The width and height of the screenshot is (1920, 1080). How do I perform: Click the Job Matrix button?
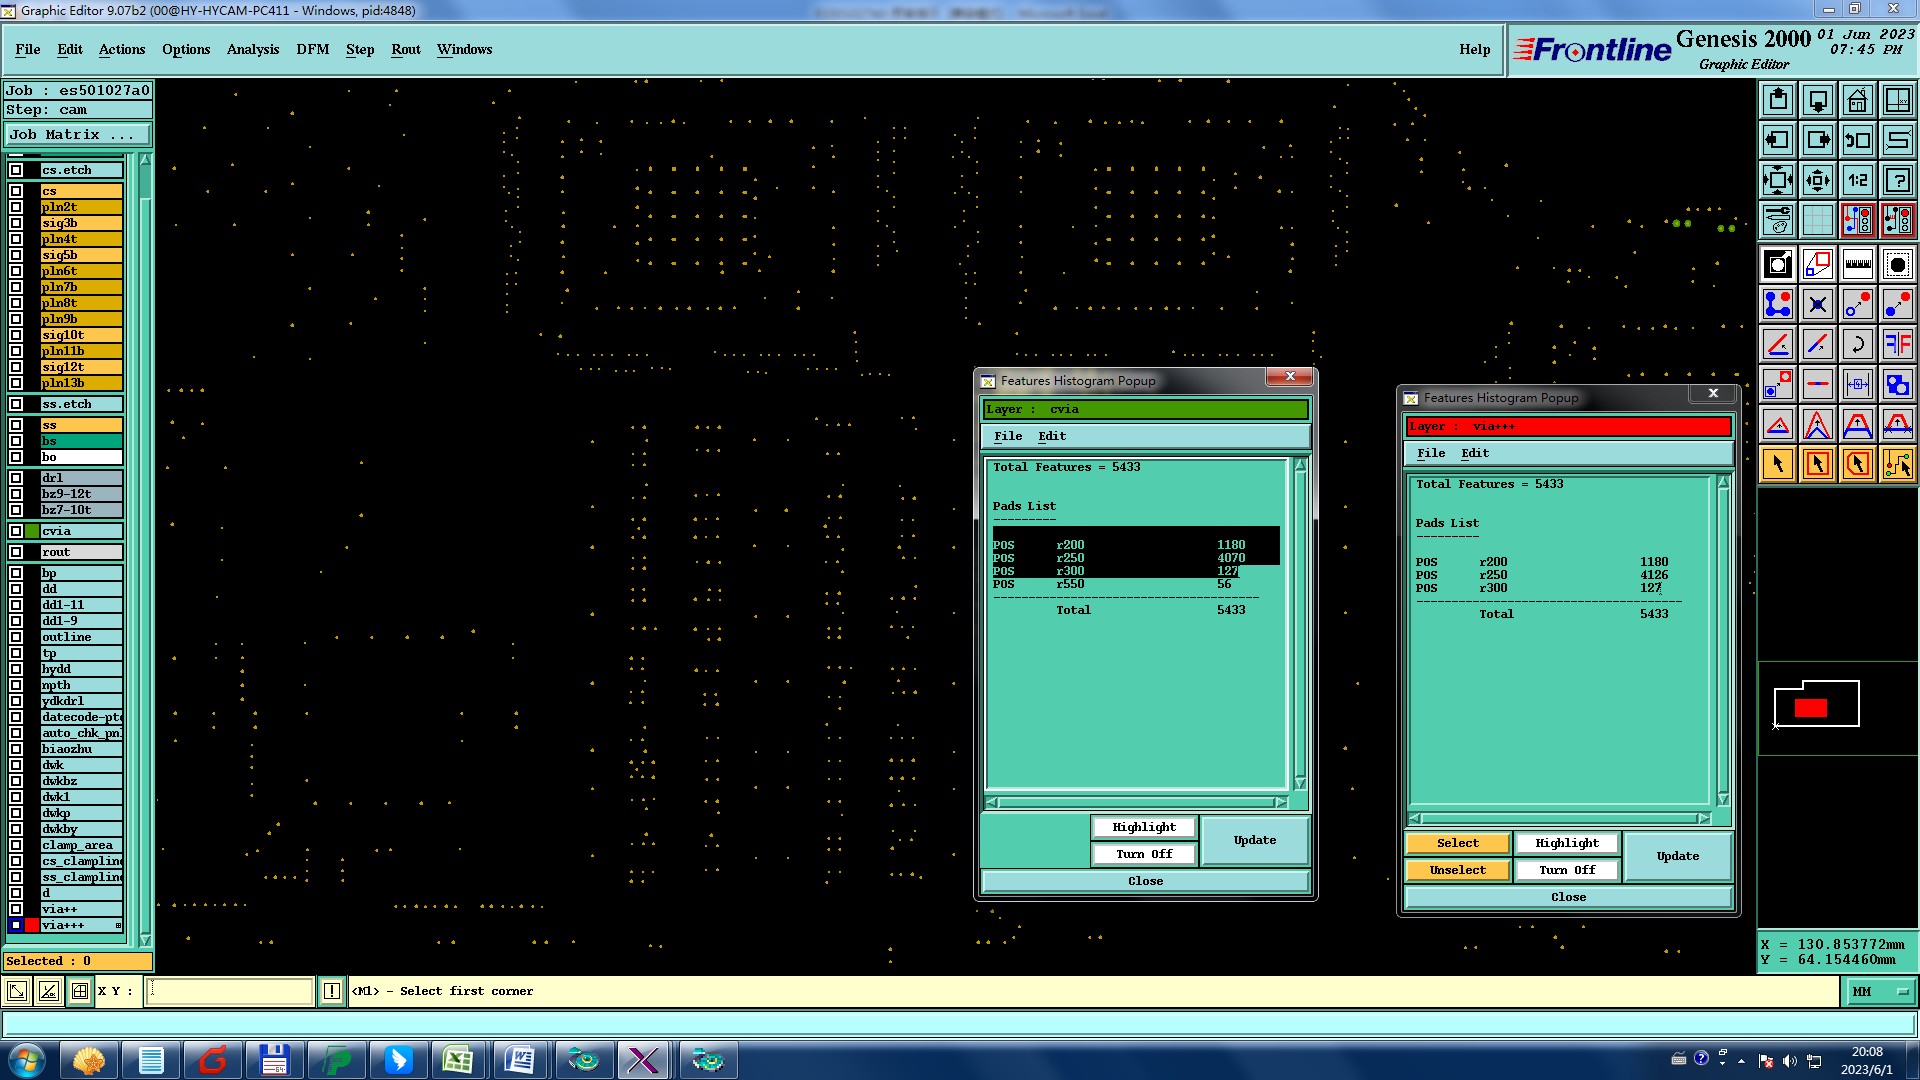pos(78,134)
